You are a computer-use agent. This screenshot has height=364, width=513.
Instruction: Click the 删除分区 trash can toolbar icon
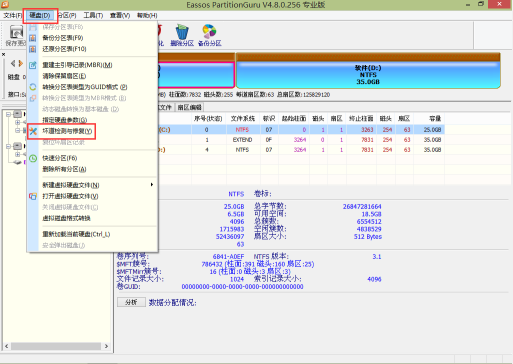[182, 32]
